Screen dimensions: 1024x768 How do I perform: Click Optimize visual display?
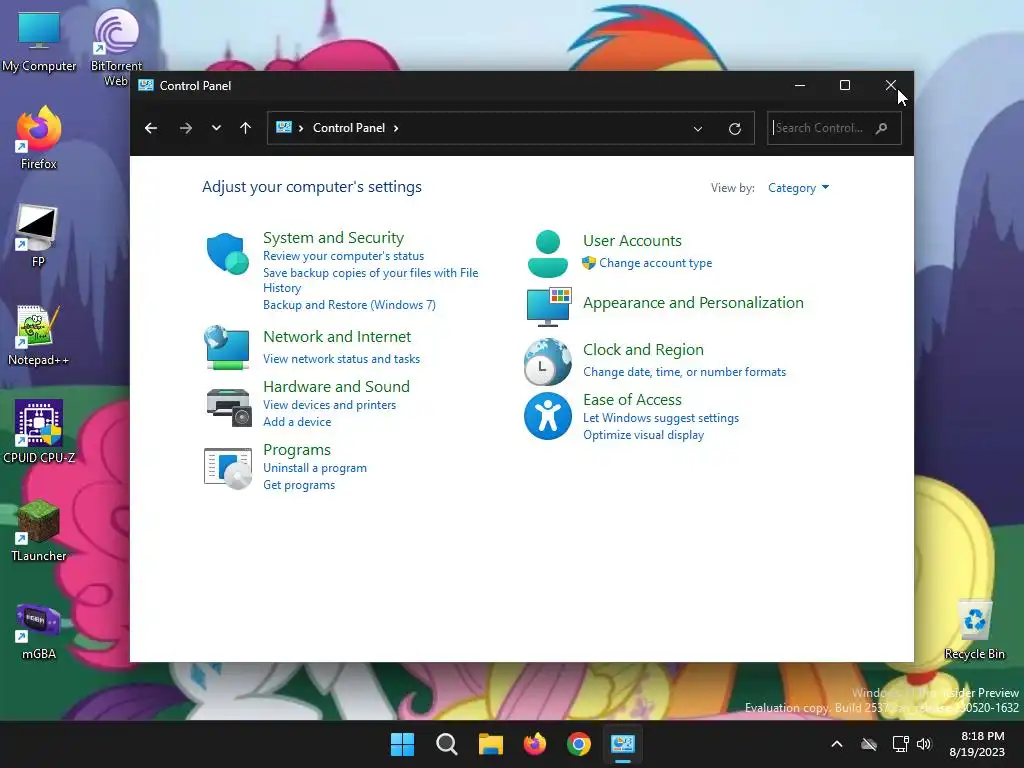pyautogui.click(x=643, y=435)
